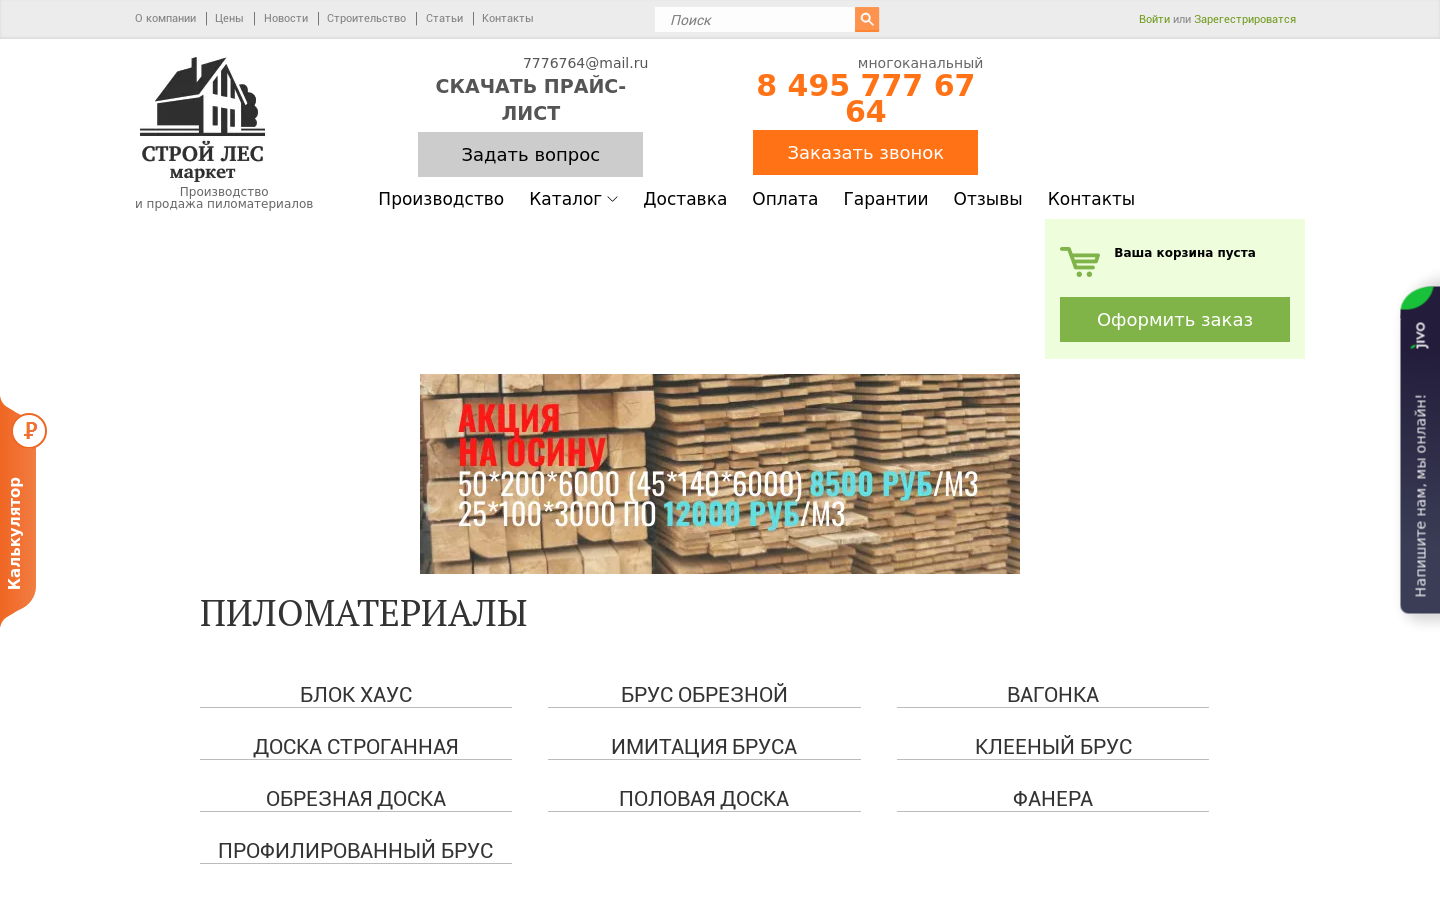The height and width of the screenshot is (900, 1440).
Task: Open the КЛЕЕНЫЙ БРУС category link
Action: click(1053, 747)
